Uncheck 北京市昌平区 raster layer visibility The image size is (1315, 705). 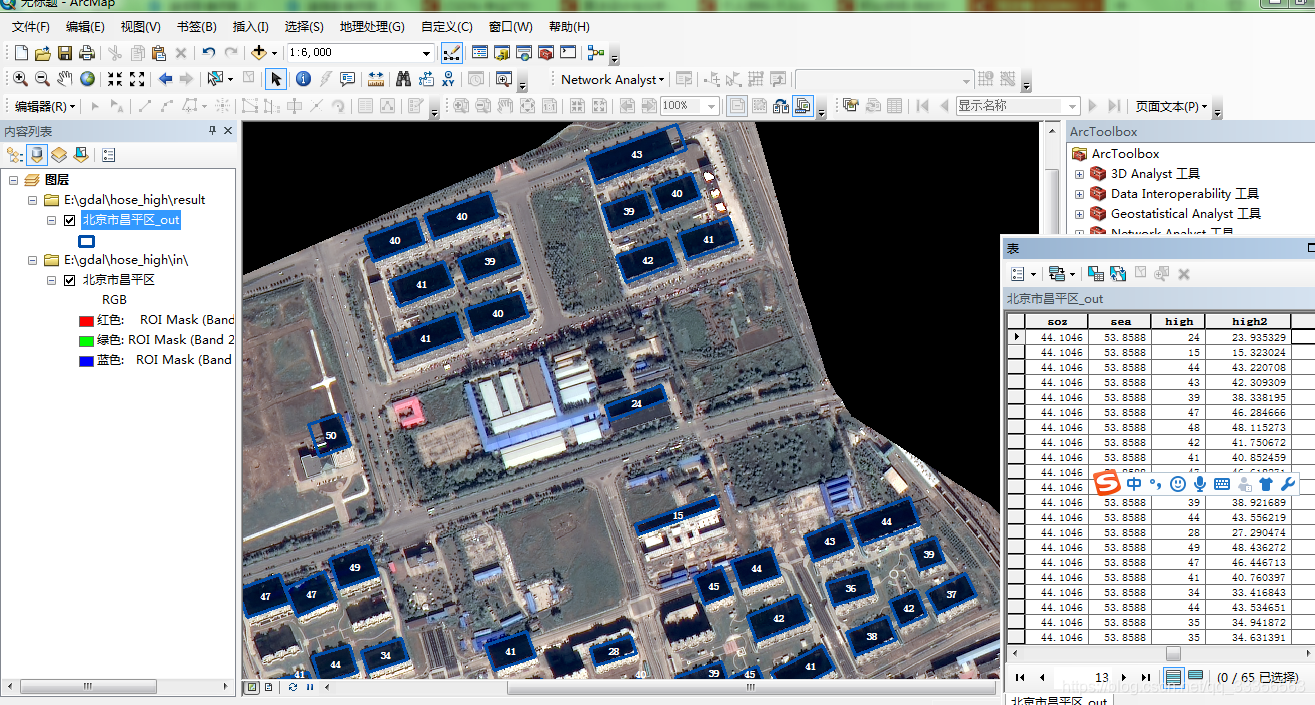[69, 280]
